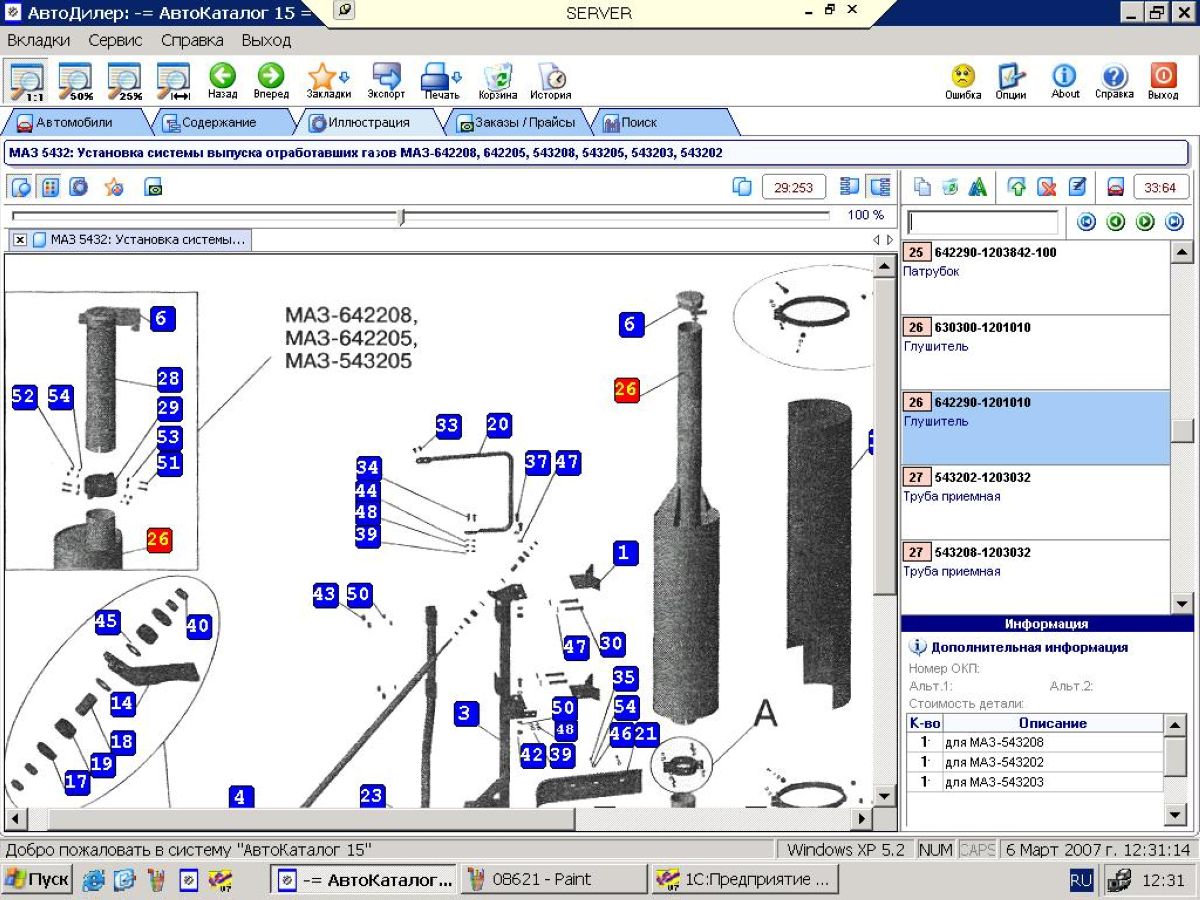The width and height of the screenshot is (1200, 900).
Task: Go to next part with green right button
Action: 1145,222
